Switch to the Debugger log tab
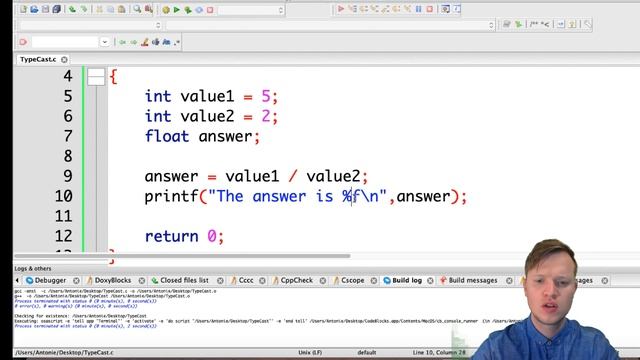The height and width of the screenshot is (360, 640). pyautogui.click(x=50, y=280)
